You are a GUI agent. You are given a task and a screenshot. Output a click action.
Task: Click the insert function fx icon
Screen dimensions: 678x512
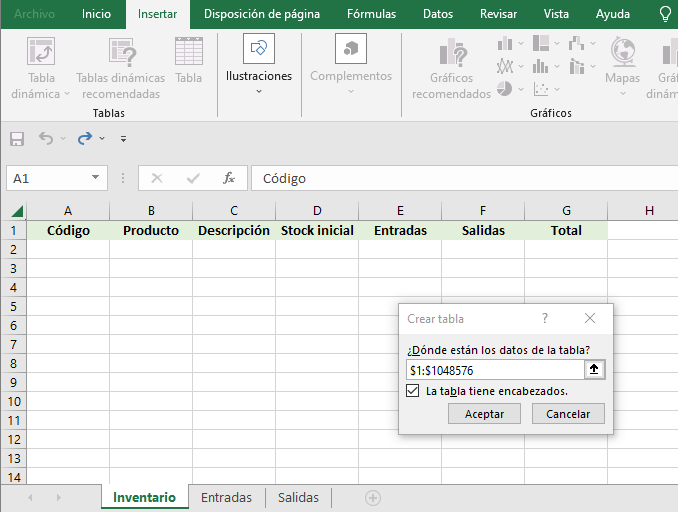pyautogui.click(x=229, y=178)
